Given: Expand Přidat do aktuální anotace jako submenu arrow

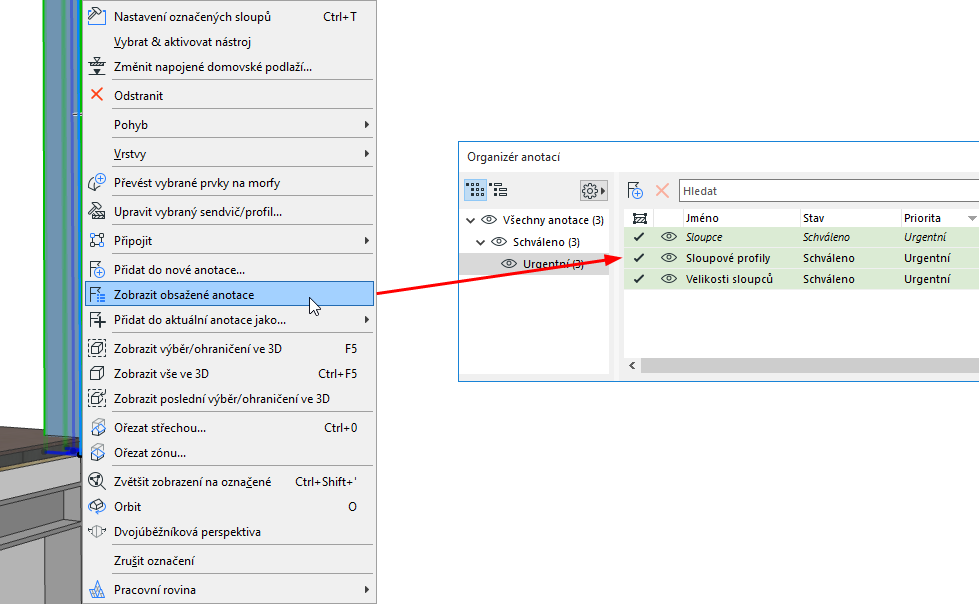Looking at the screenshot, I should (367, 319).
